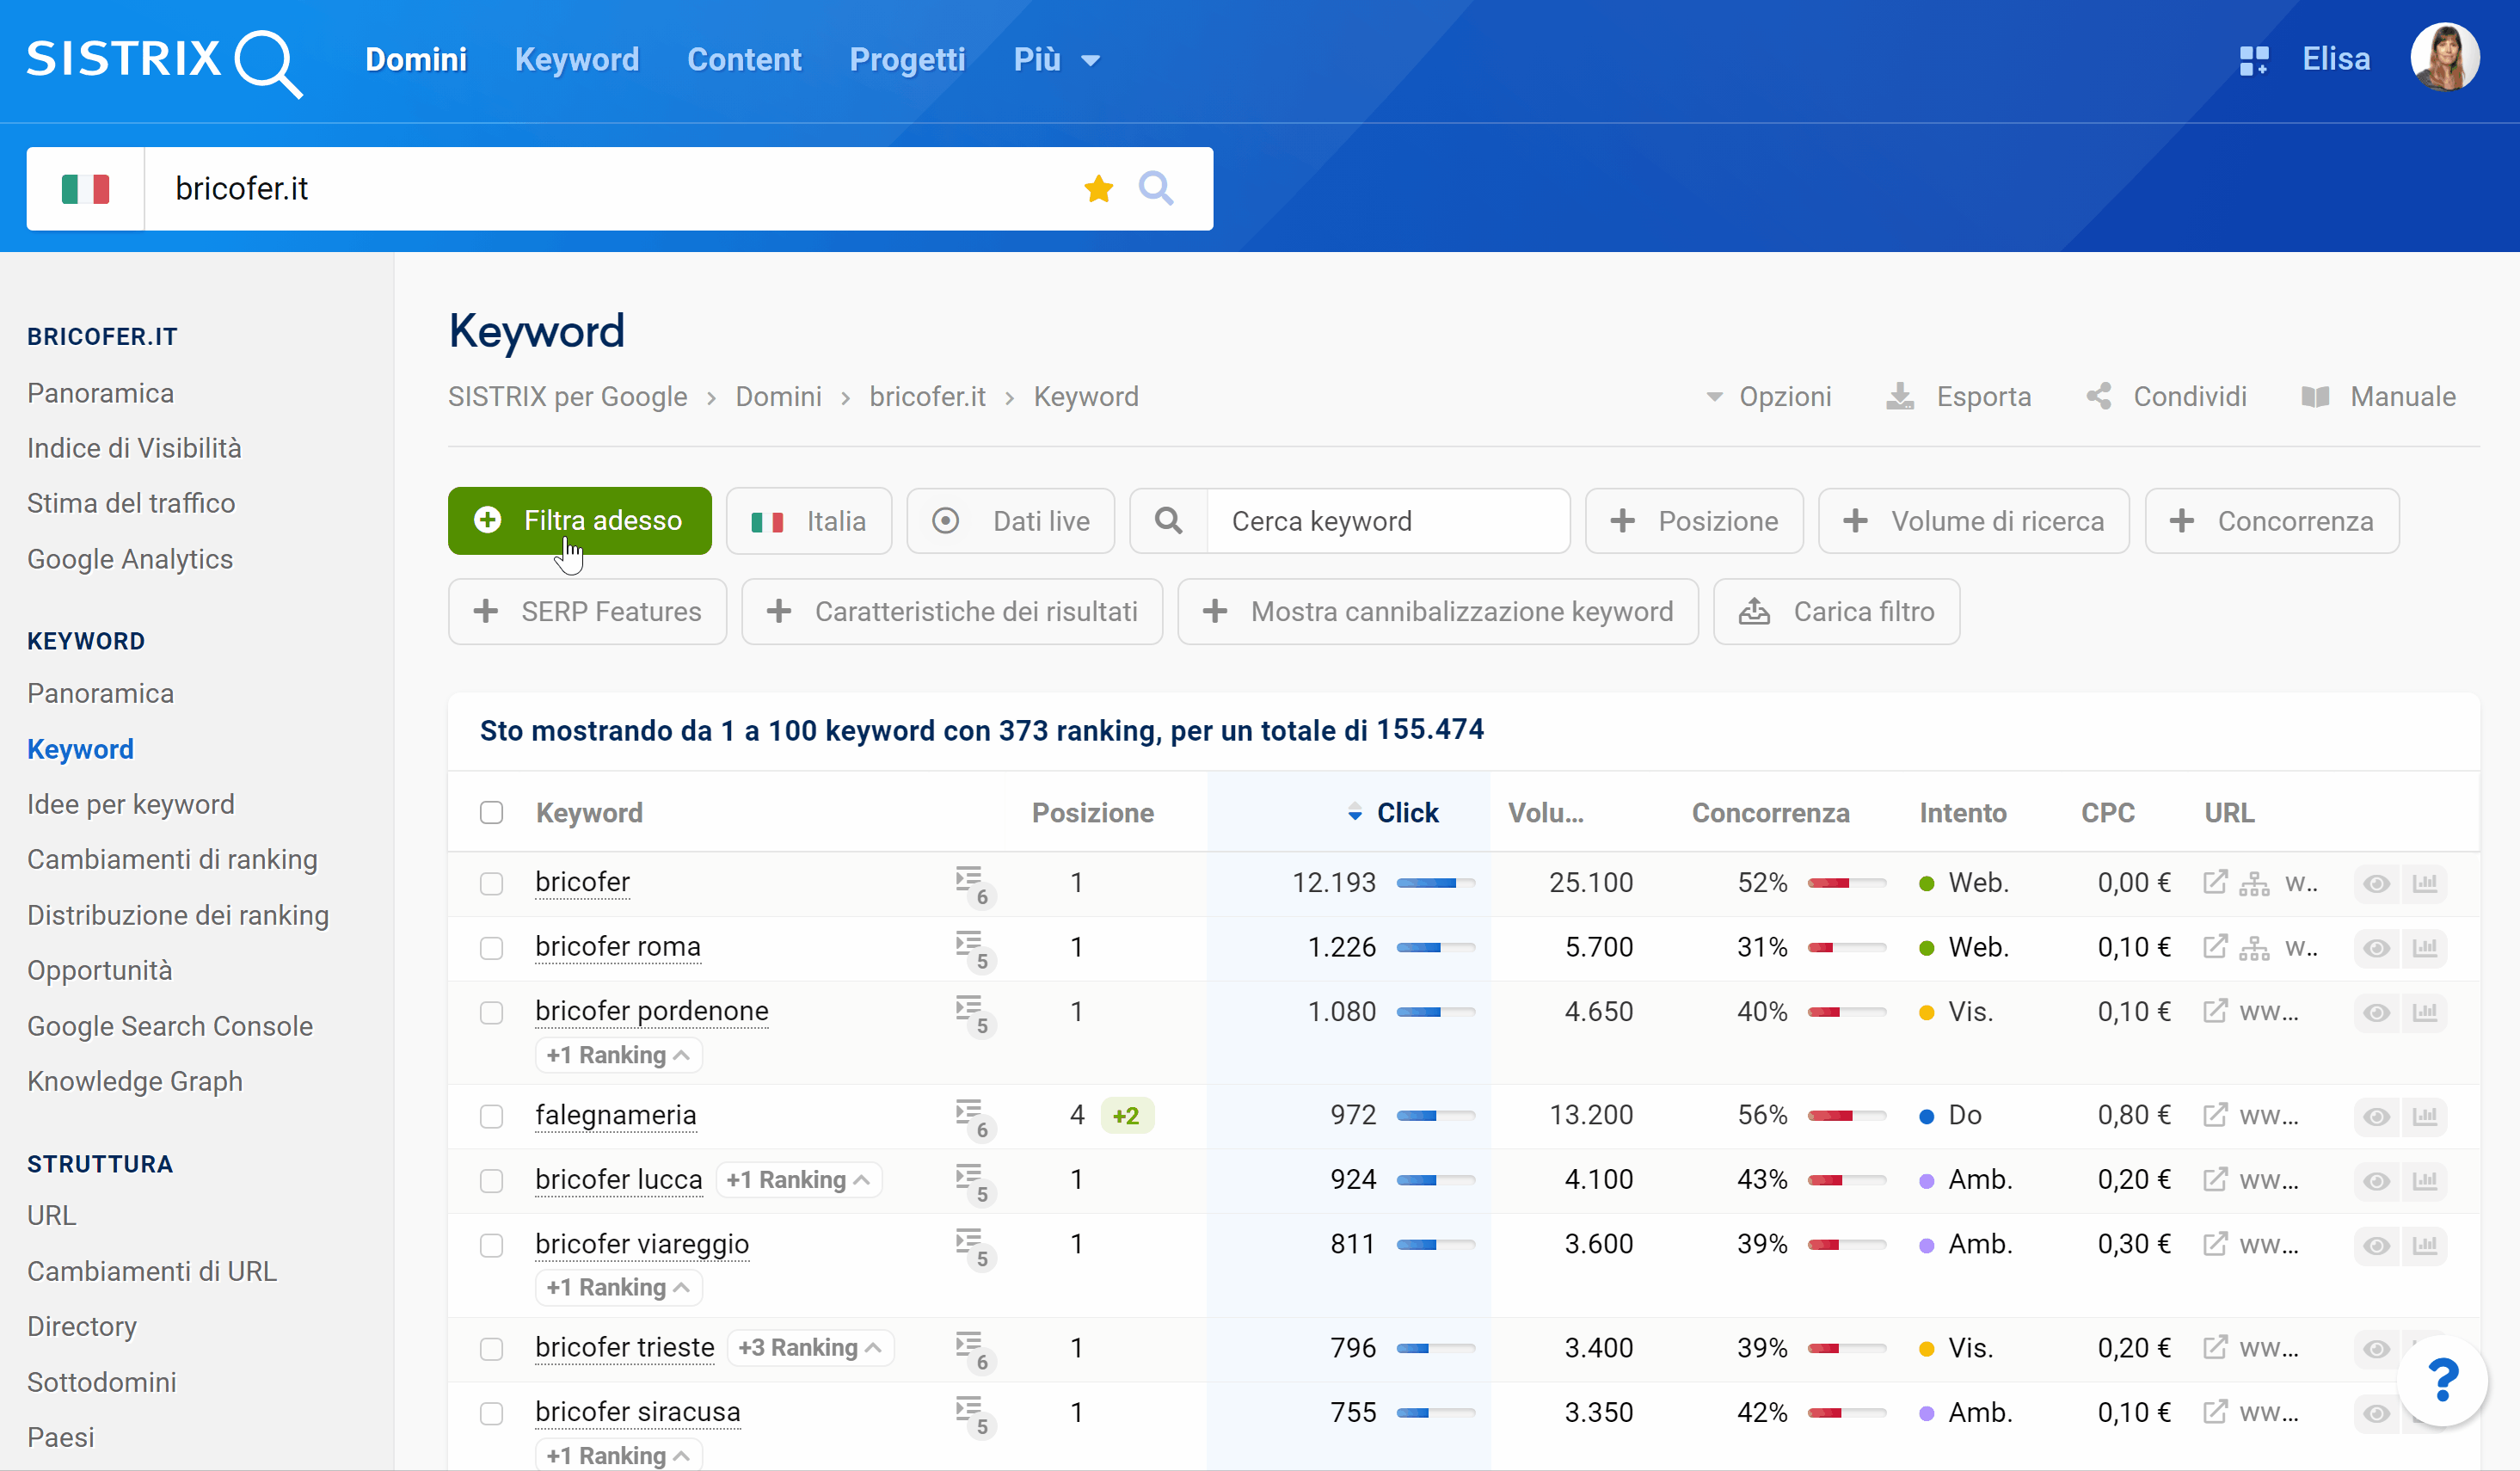The width and height of the screenshot is (2520, 1471).
Task: Click the Carica filtro button
Action: 1837,612
